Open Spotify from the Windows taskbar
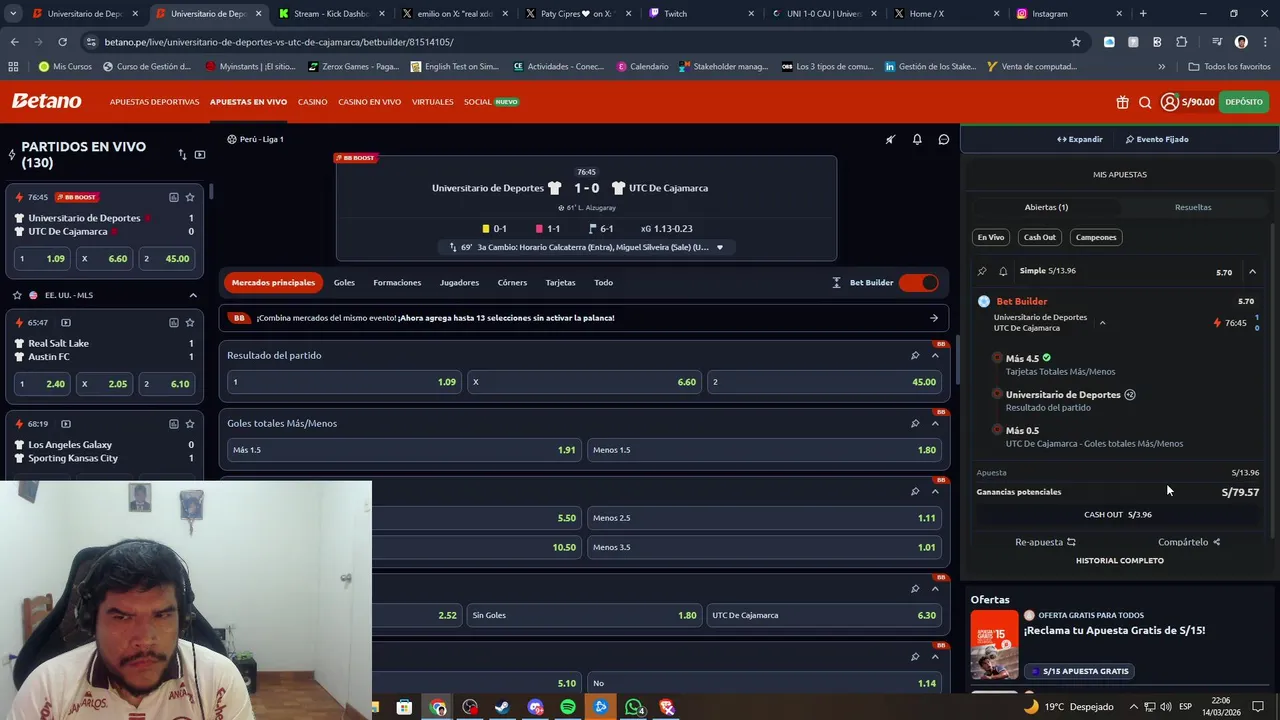 click(x=567, y=708)
